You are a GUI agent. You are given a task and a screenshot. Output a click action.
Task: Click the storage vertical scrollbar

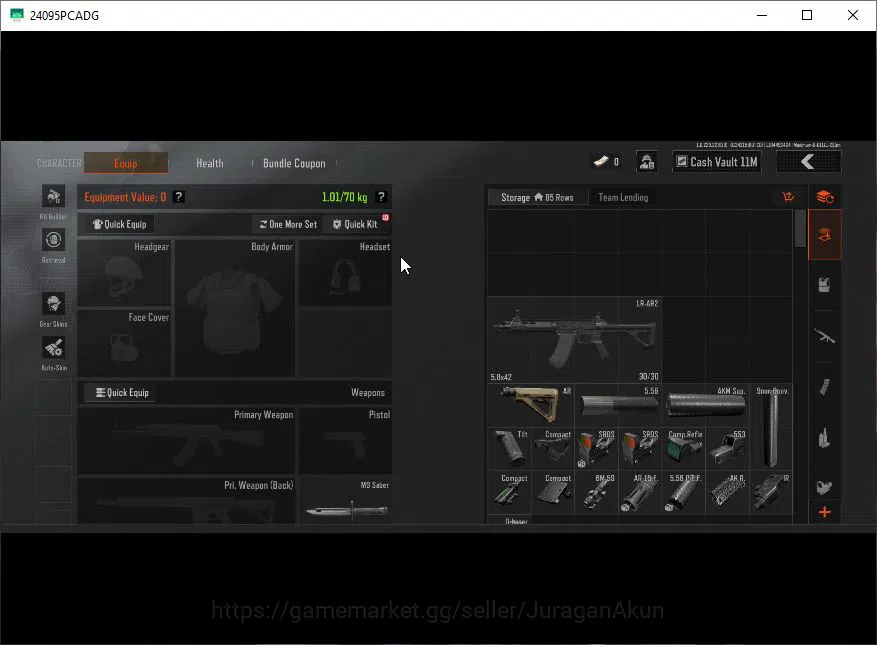[800, 366]
